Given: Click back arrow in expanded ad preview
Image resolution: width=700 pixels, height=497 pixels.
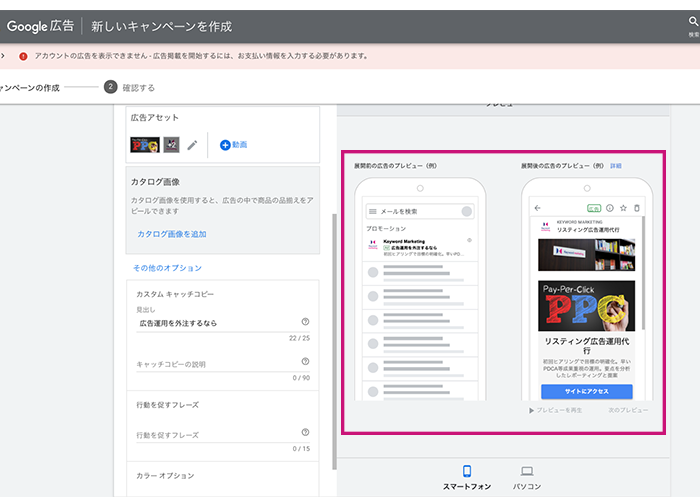Looking at the screenshot, I should click(538, 208).
